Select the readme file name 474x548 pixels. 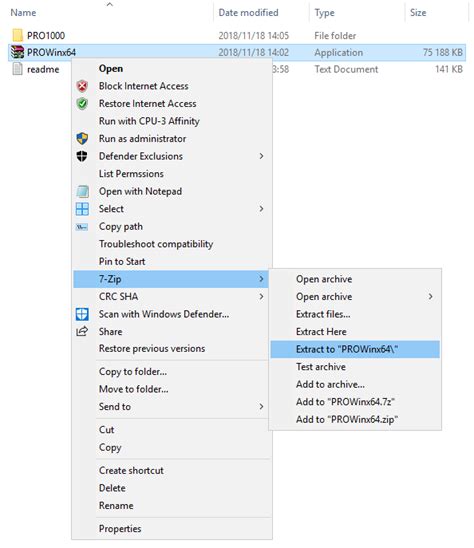pyautogui.click(x=43, y=69)
